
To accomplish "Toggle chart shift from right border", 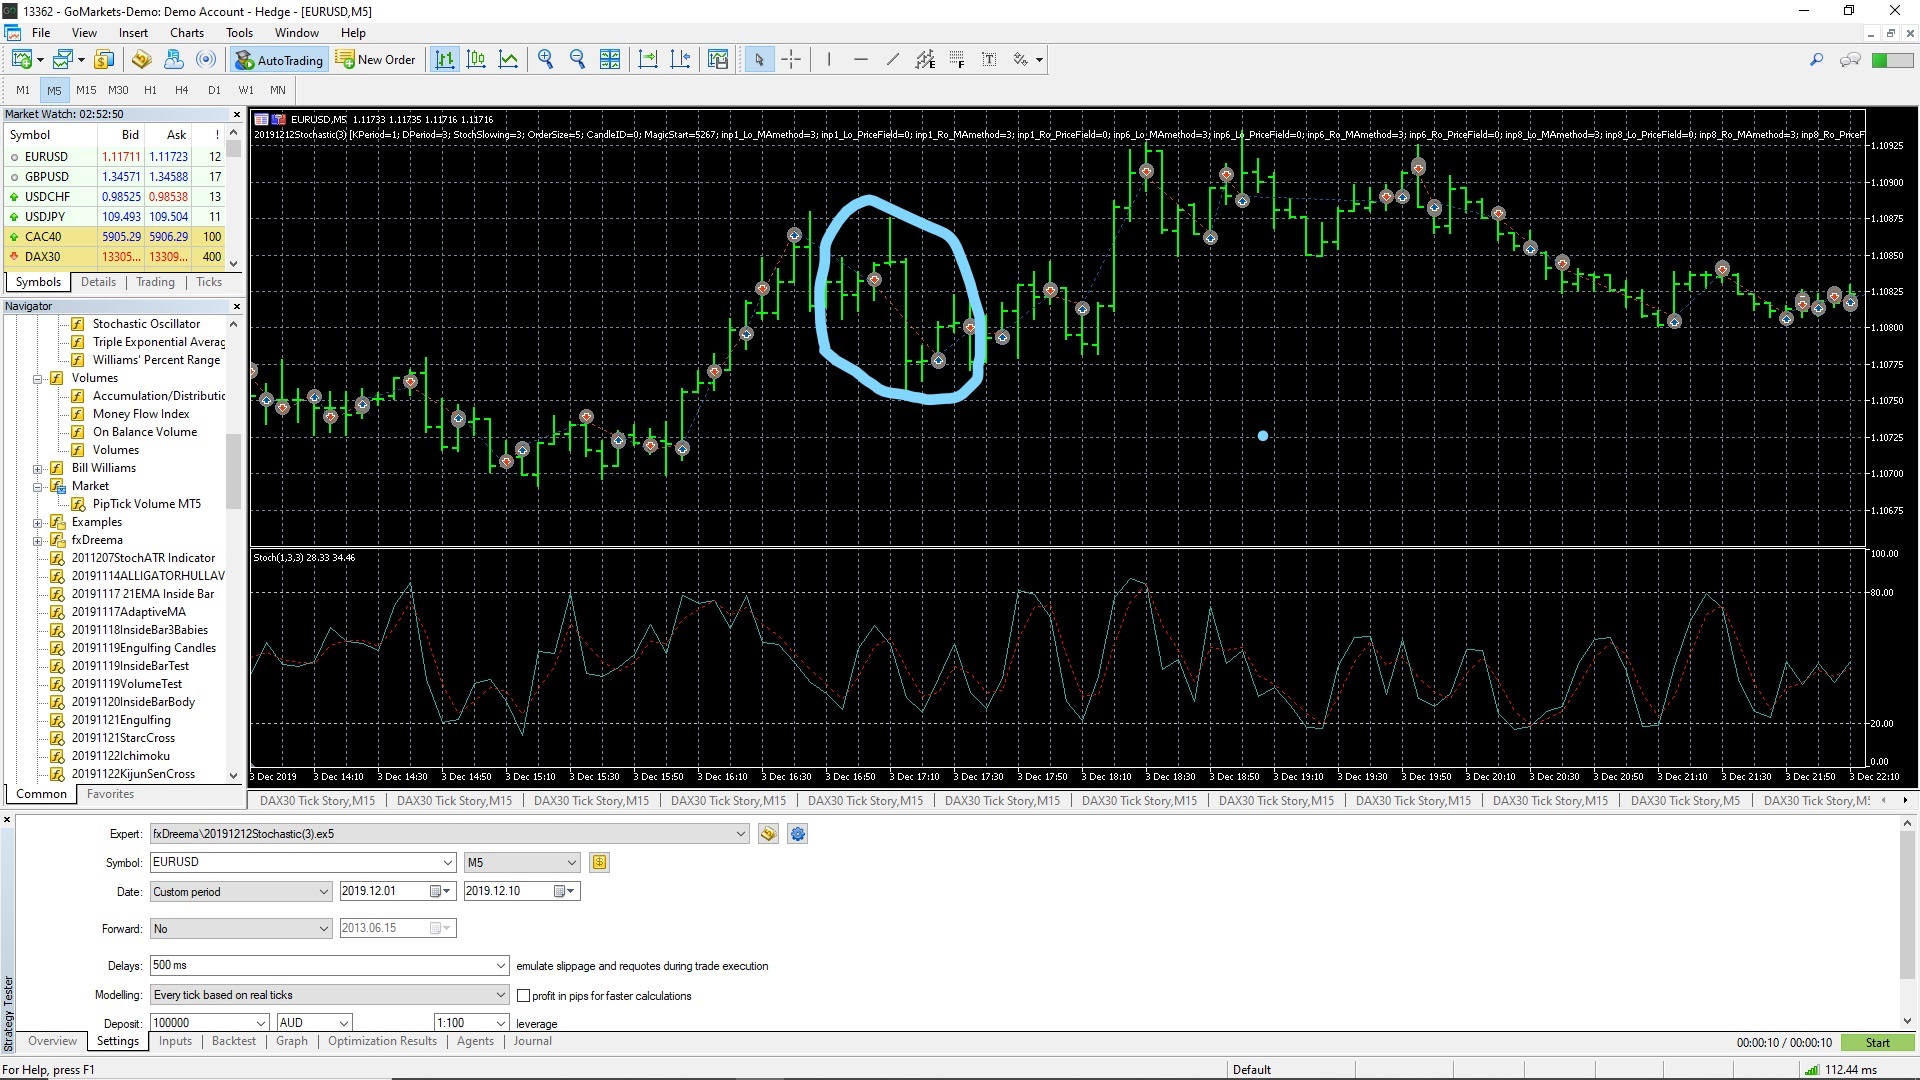I will (680, 60).
